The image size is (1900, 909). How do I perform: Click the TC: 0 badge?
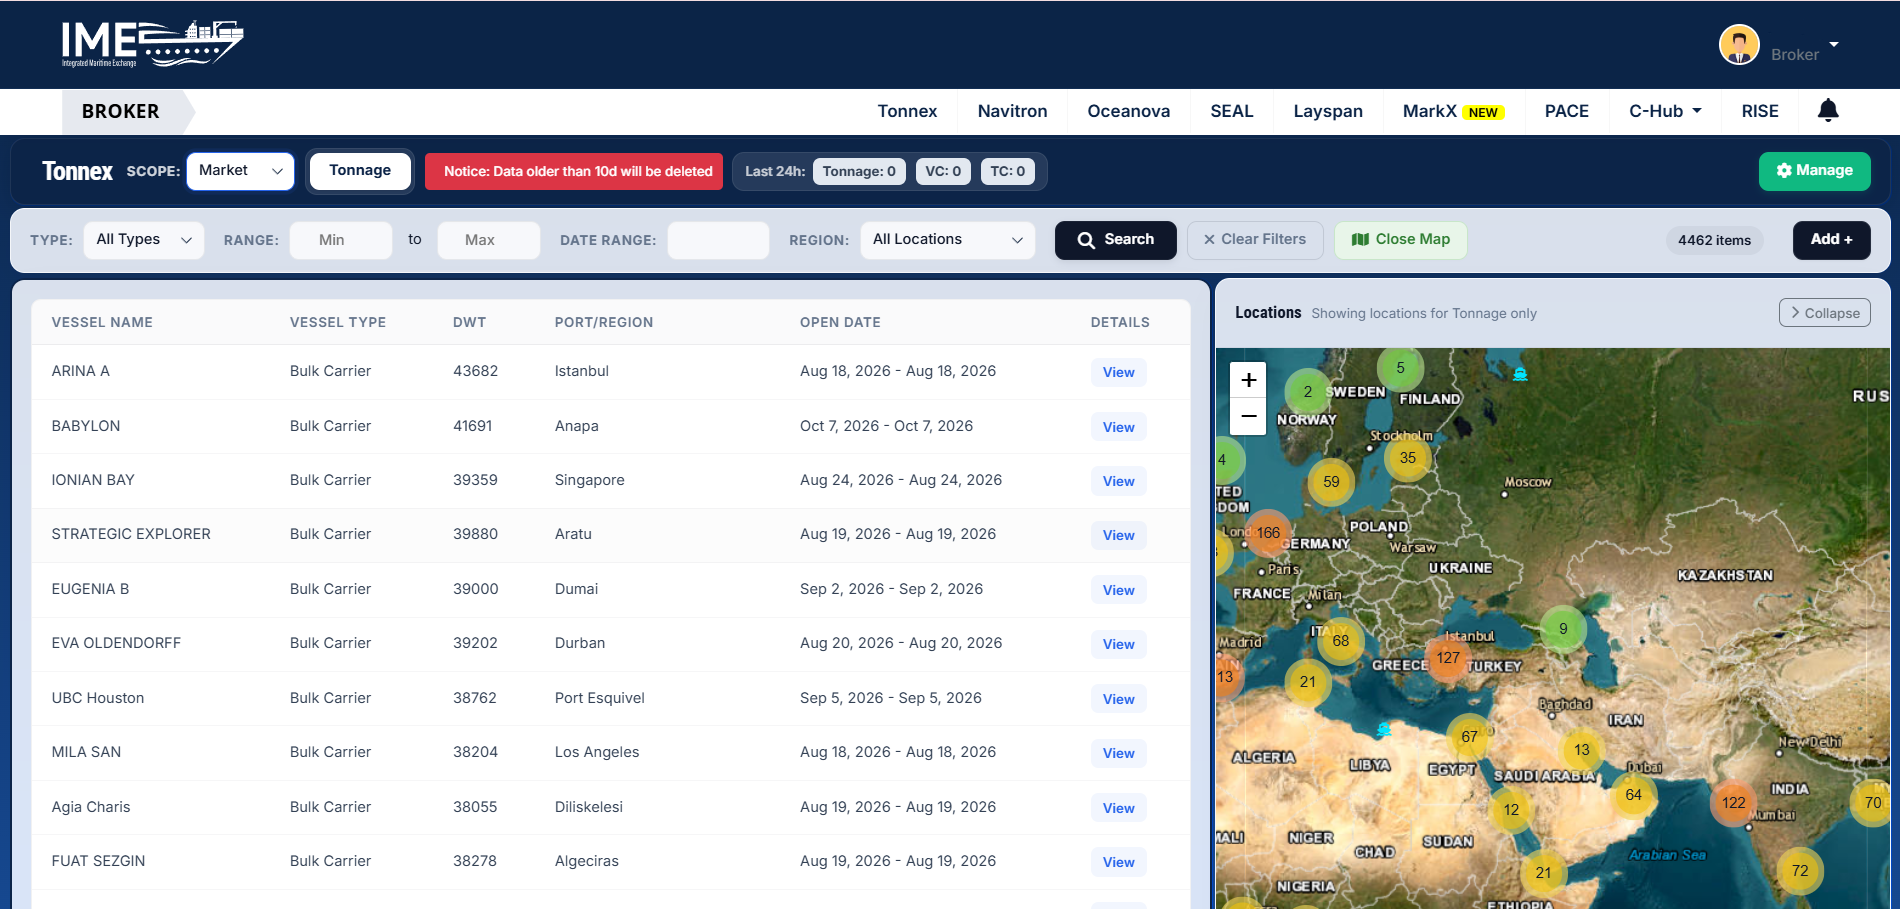point(1007,171)
